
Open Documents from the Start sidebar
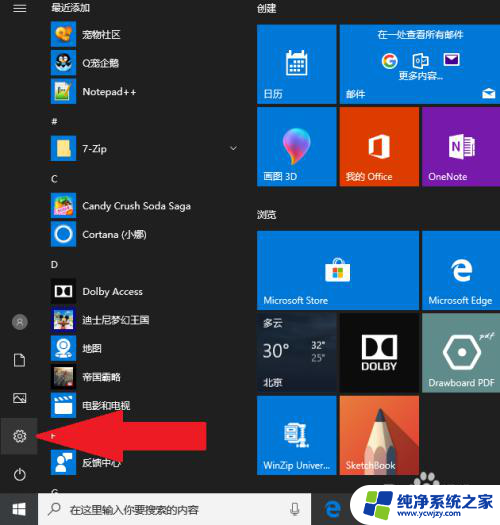19,360
